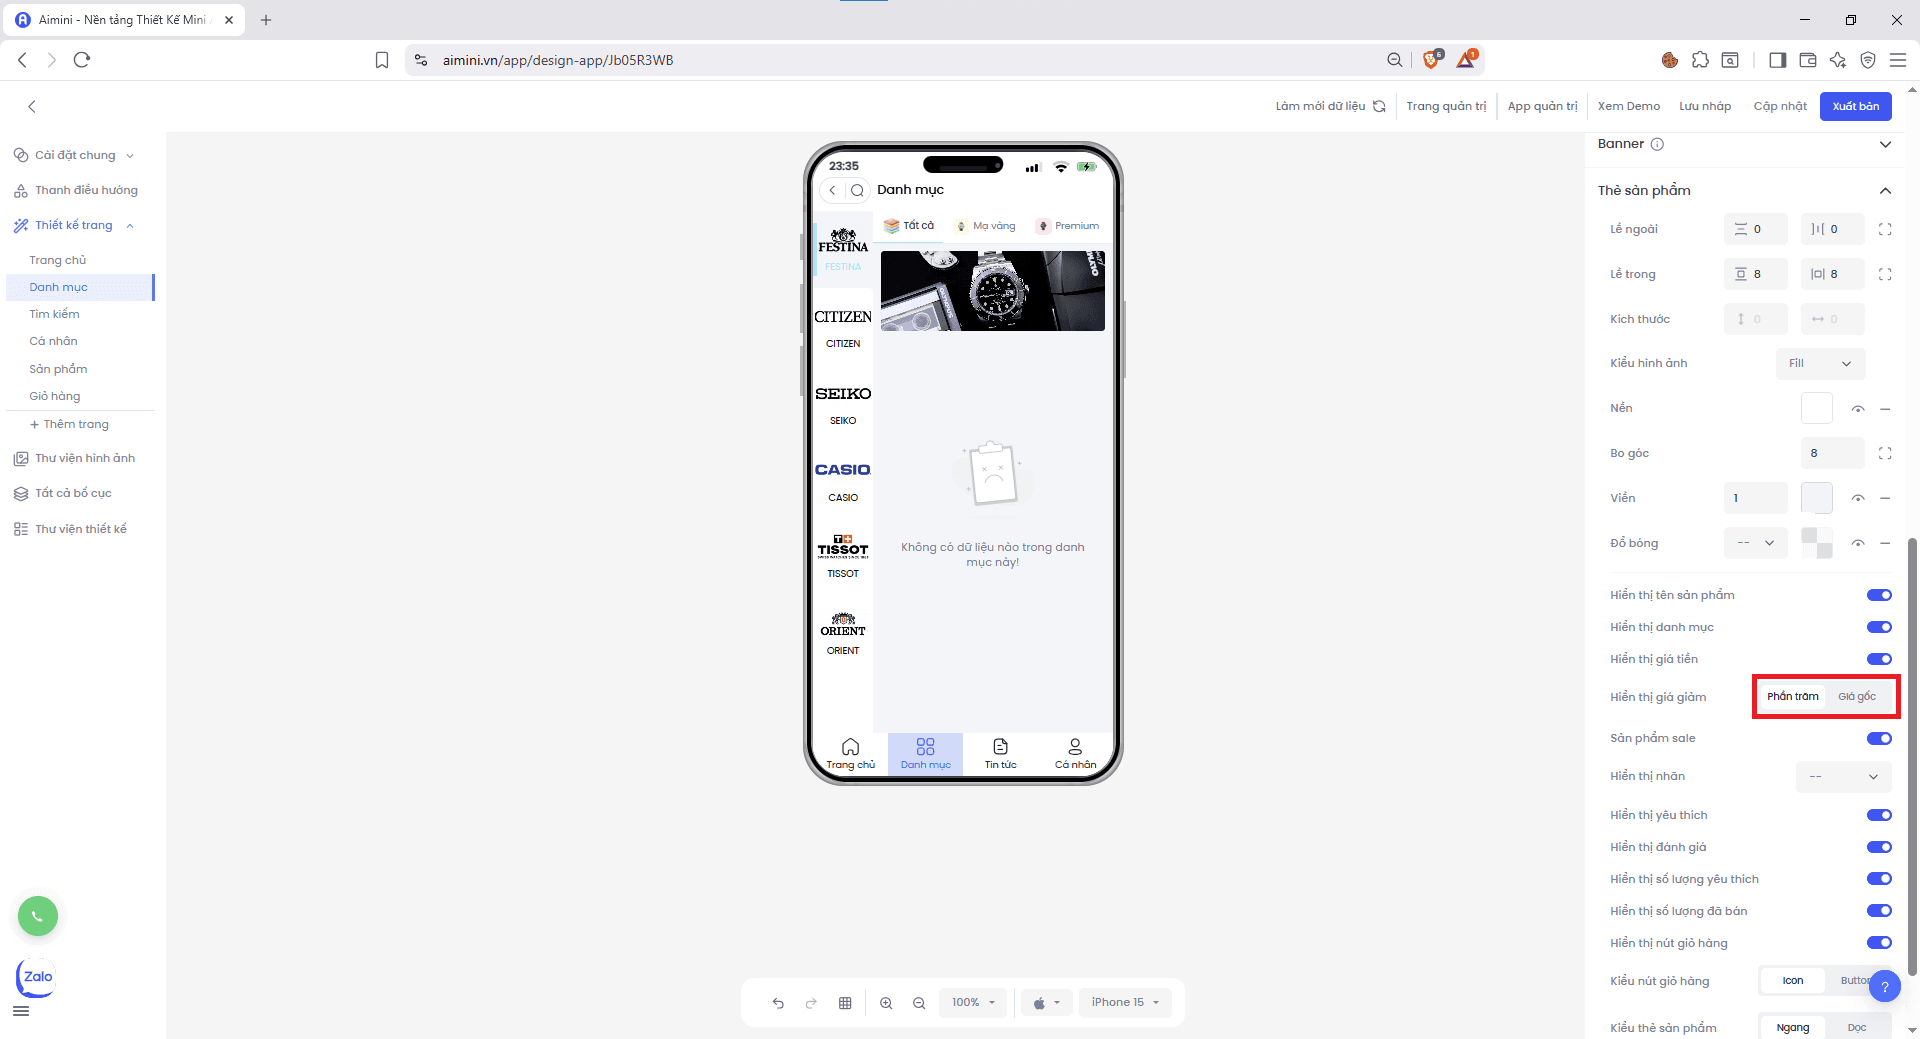Click the Nền background color swatch
This screenshot has width=1920, height=1039.
coord(1816,408)
